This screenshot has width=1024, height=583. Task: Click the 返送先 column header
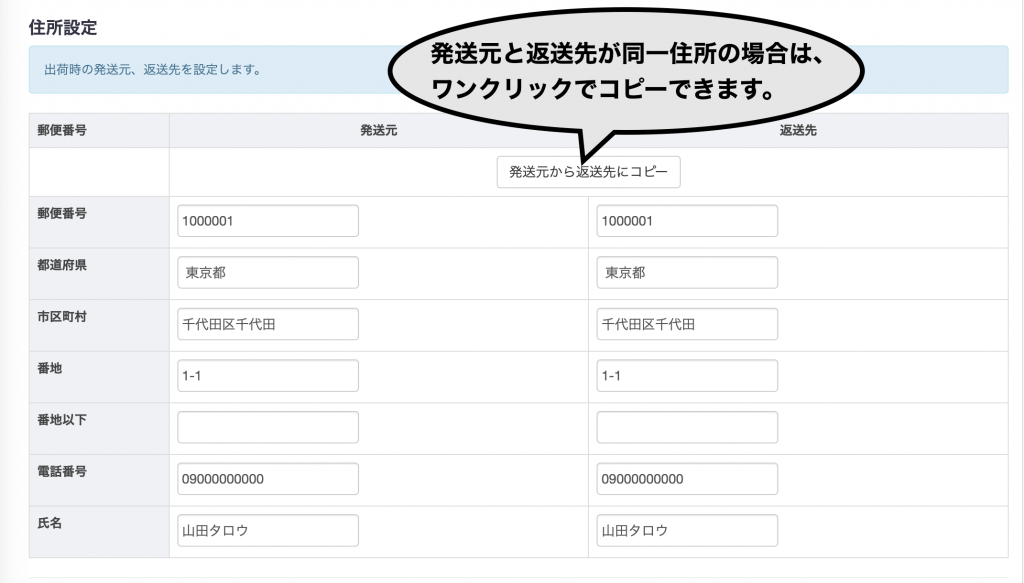click(798, 131)
